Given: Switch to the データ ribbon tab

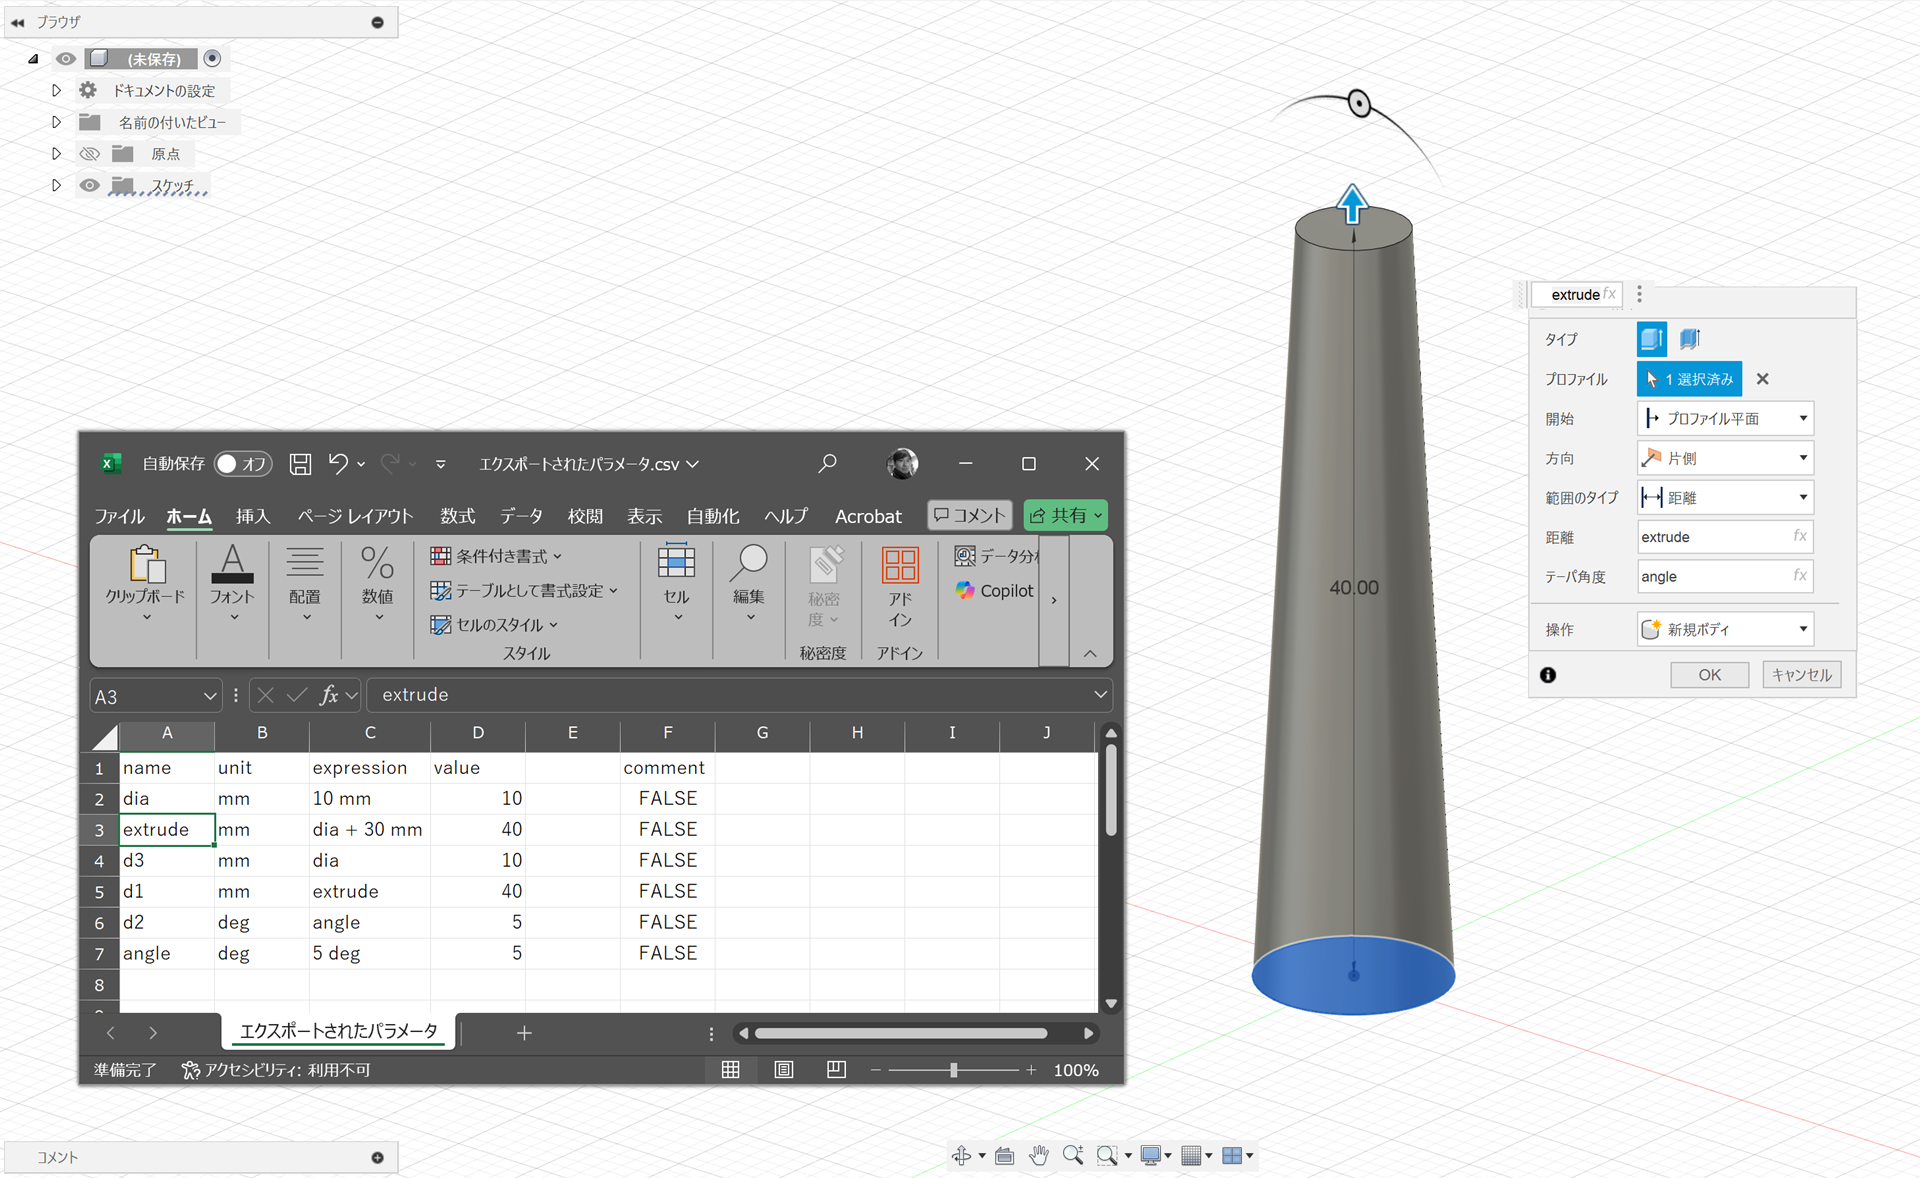Looking at the screenshot, I should [x=520, y=516].
